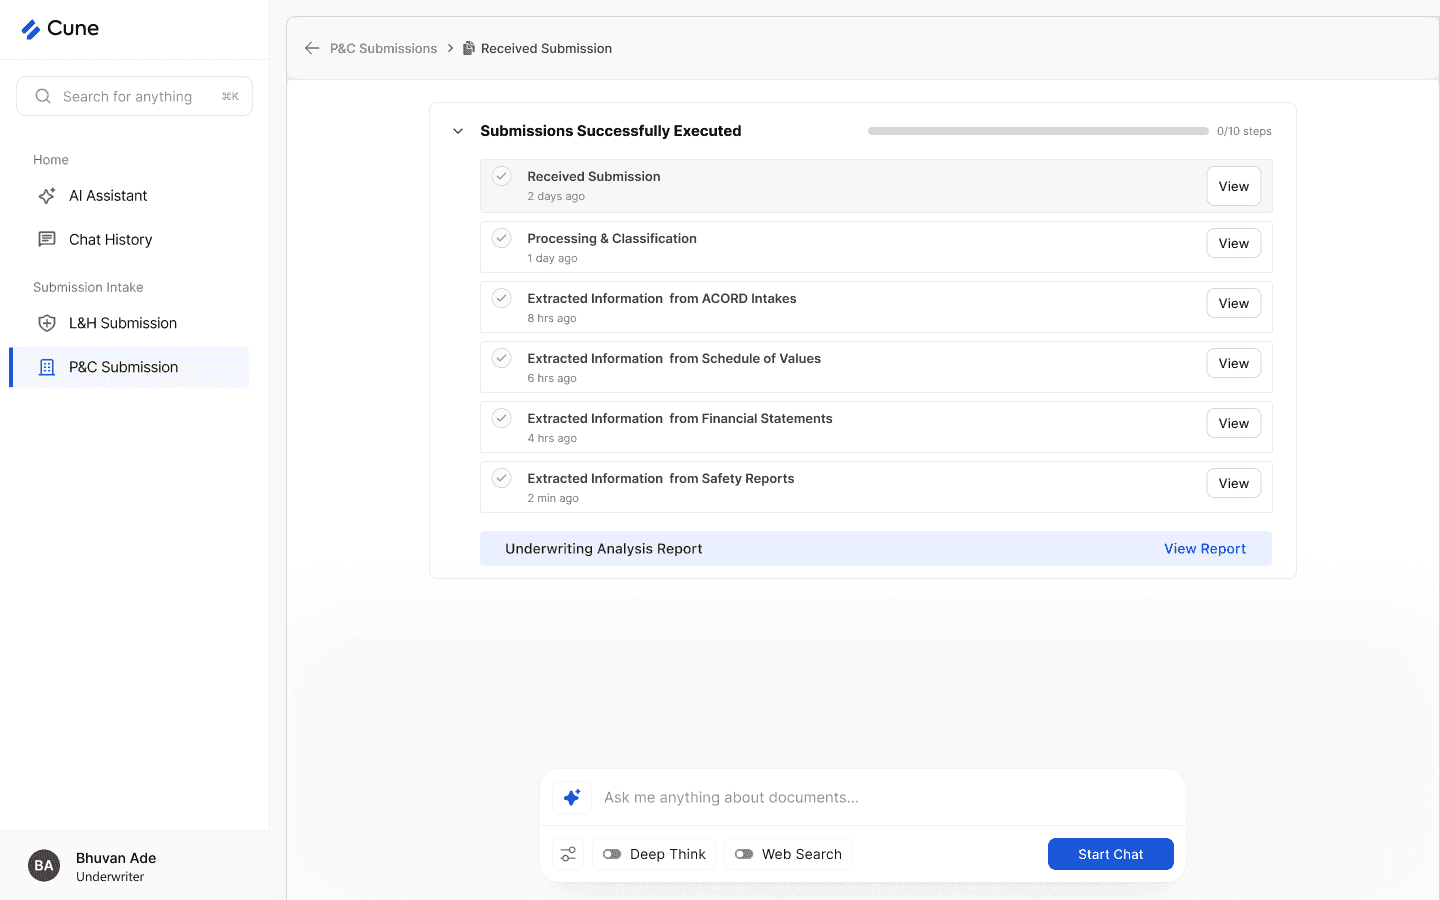Click the '1 day ago' timestamp
1440x900 pixels.
(552, 258)
